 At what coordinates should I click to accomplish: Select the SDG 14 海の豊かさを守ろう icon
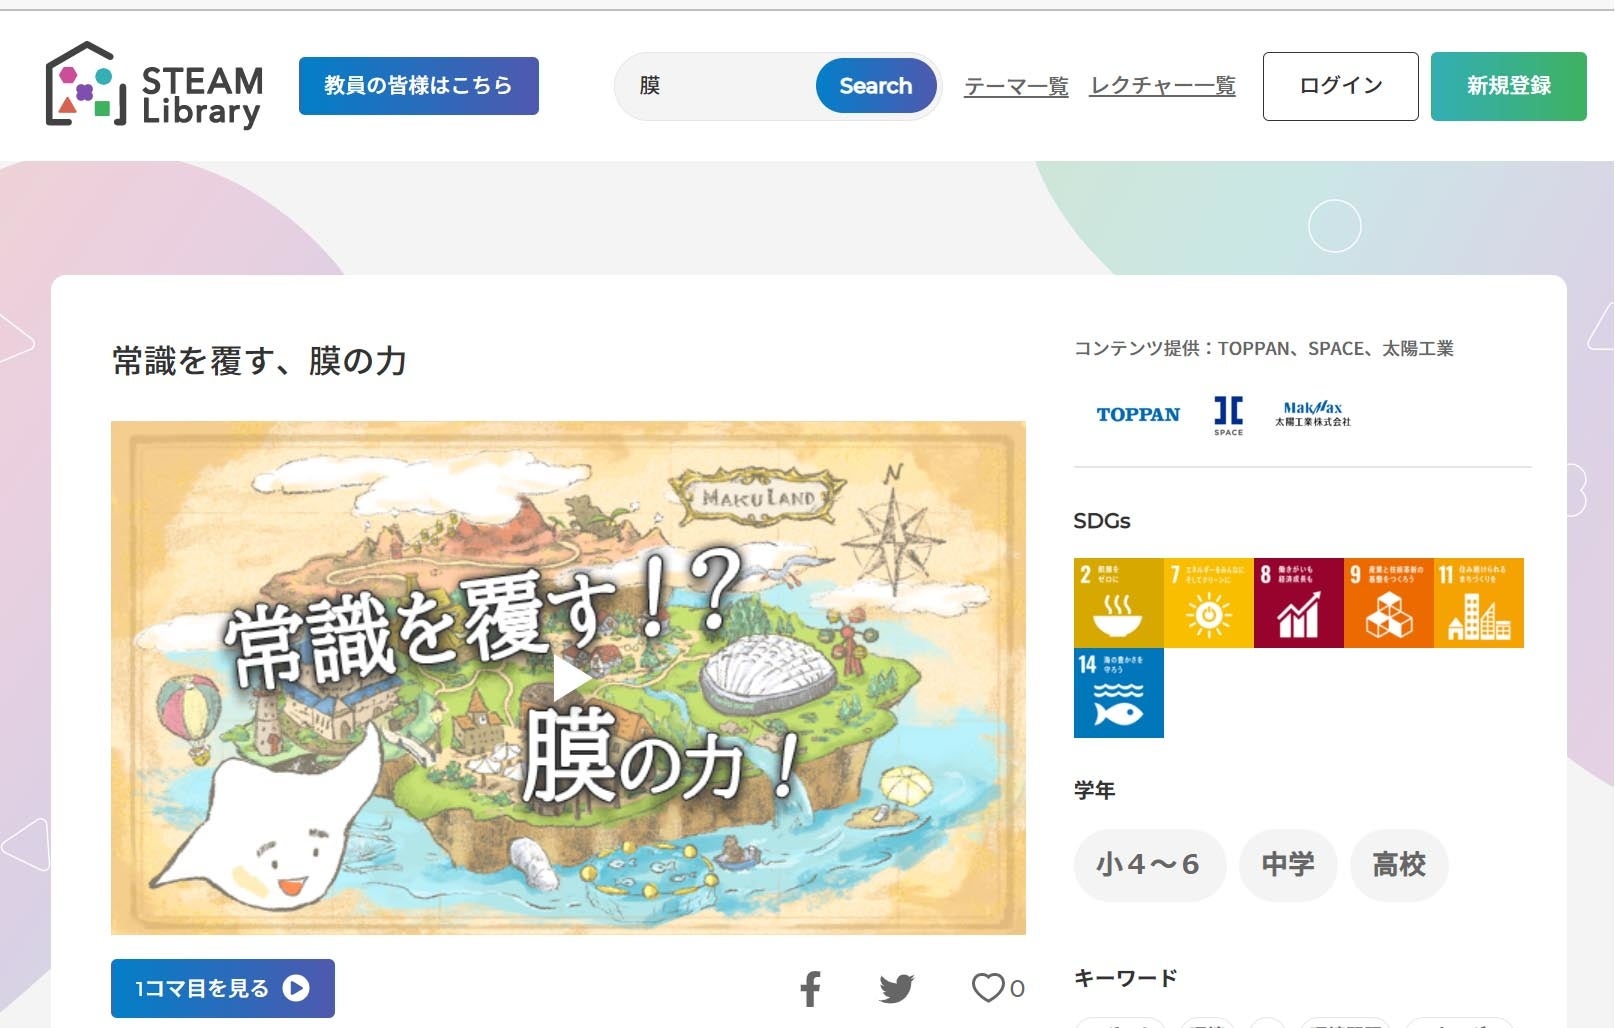(x=1117, y=694)
